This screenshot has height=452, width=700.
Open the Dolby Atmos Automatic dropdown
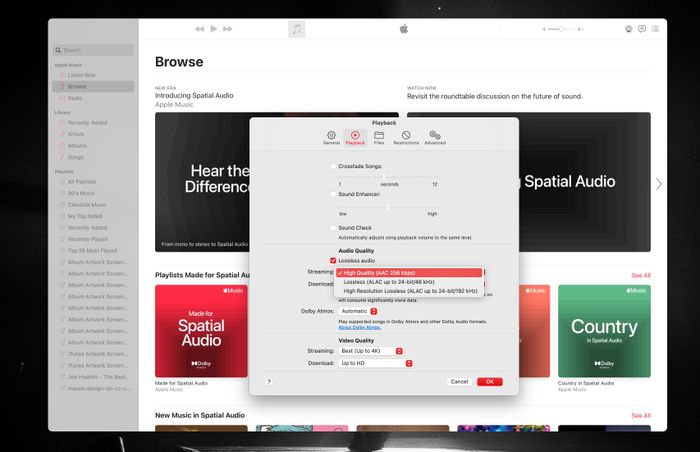pyautogui.click(x=358, y=311)
